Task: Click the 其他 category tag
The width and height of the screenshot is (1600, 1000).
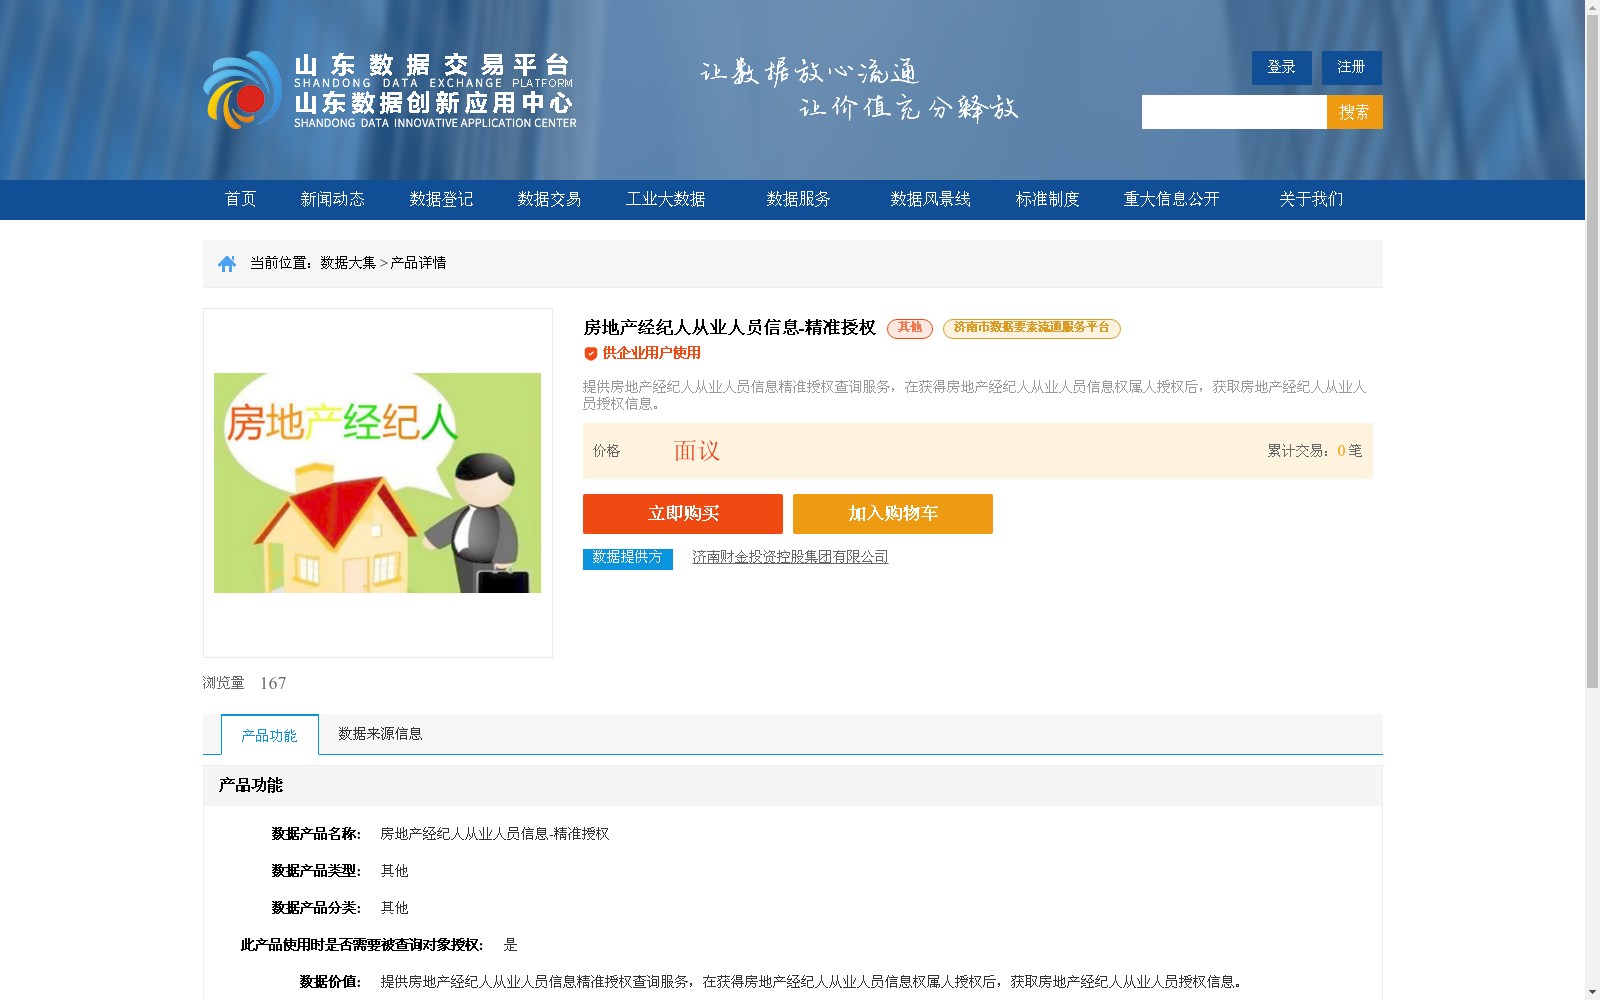Action: pyautogui.click(x=910, y=328)
